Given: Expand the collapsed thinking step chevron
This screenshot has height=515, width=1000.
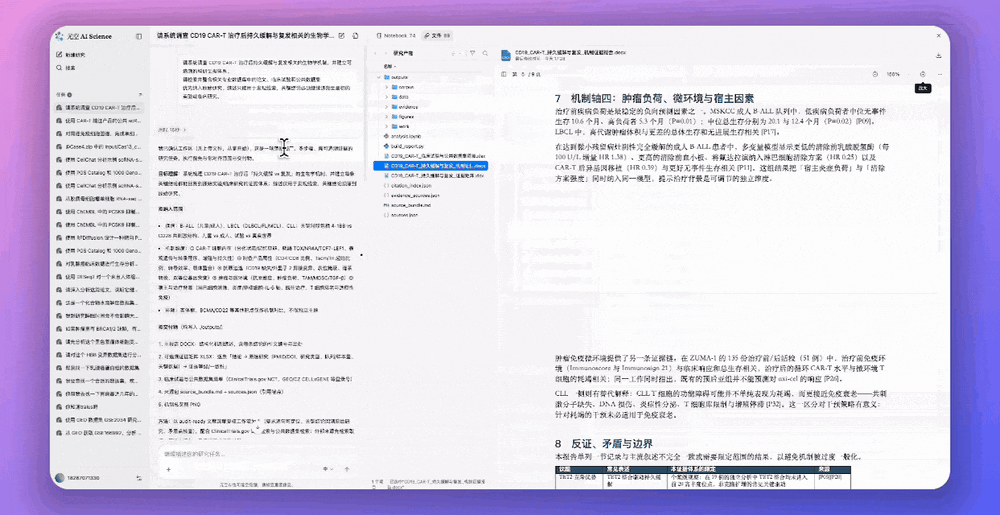Looking at the screenshot, I should pyautogui.click(x=186, y=129).
